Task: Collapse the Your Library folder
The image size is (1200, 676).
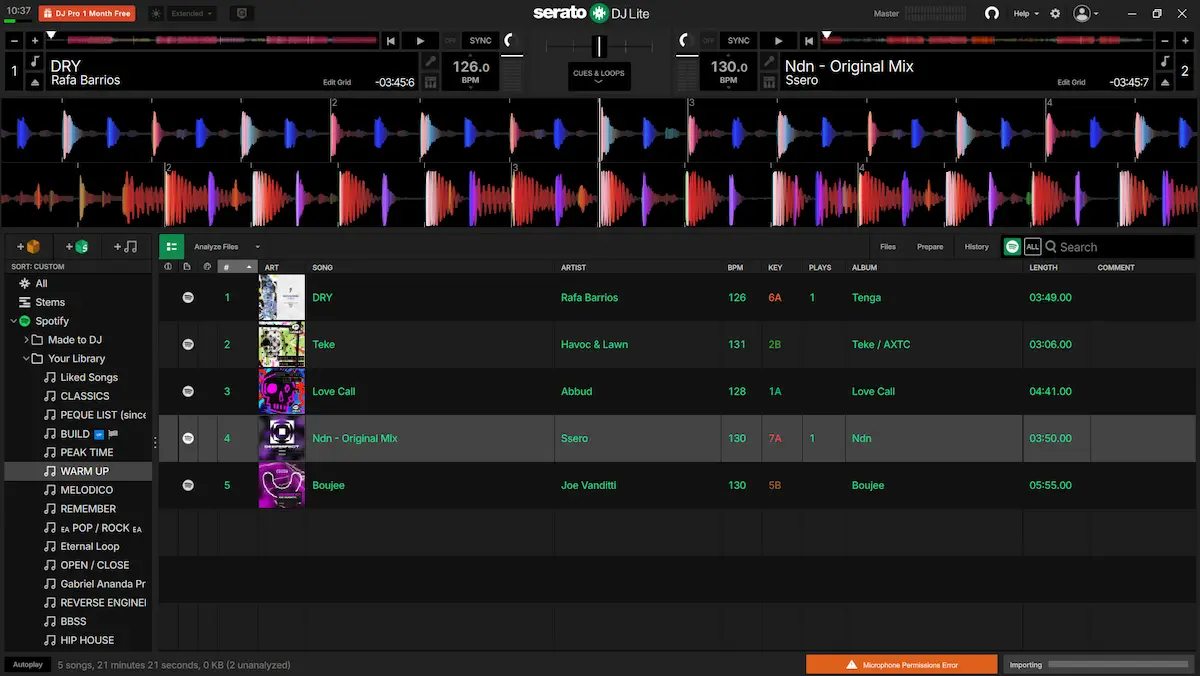Action: coord(27,358)
